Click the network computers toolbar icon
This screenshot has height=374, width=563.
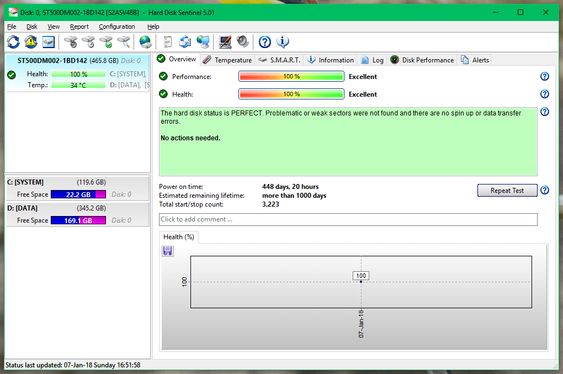pos(203,42)
